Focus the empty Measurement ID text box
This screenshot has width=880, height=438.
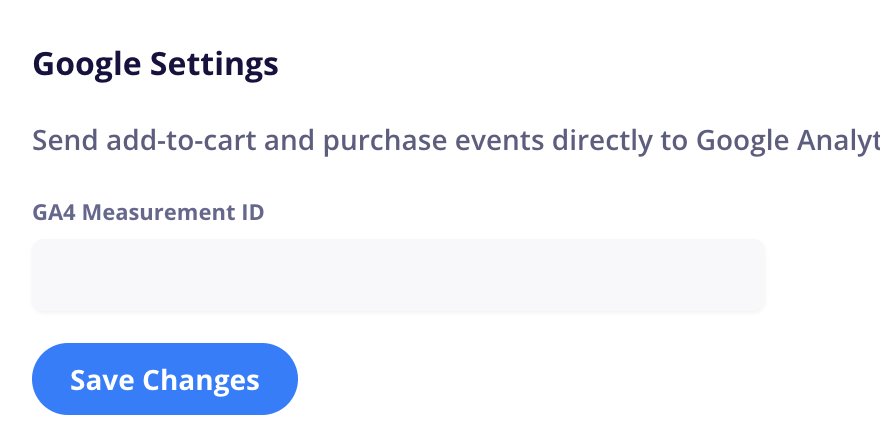[398, 275]
